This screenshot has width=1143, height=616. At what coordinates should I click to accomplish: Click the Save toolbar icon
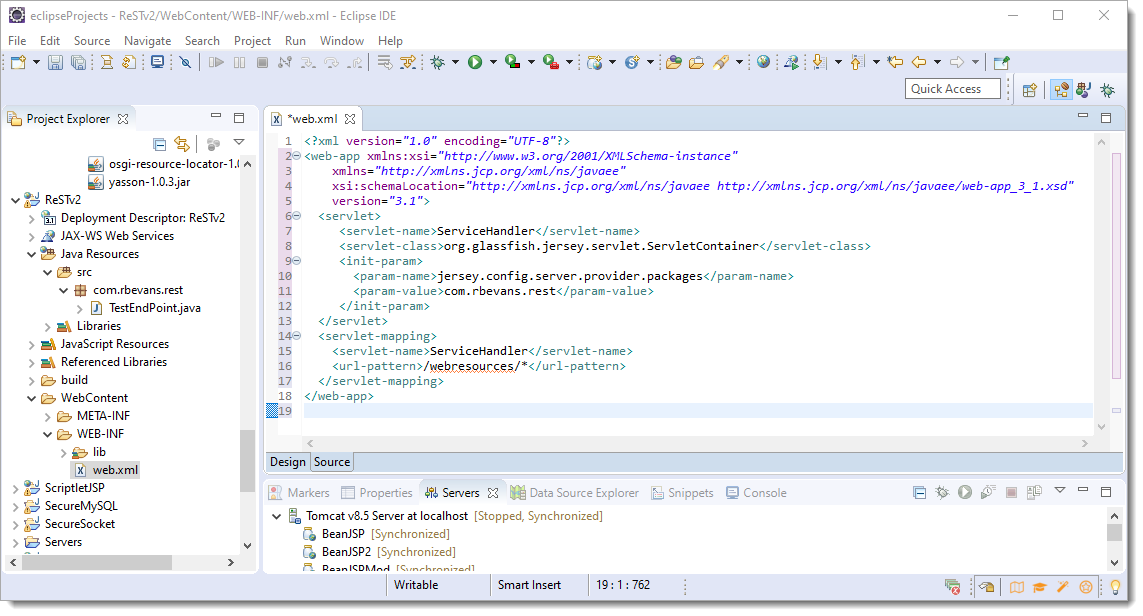point(55,63)
